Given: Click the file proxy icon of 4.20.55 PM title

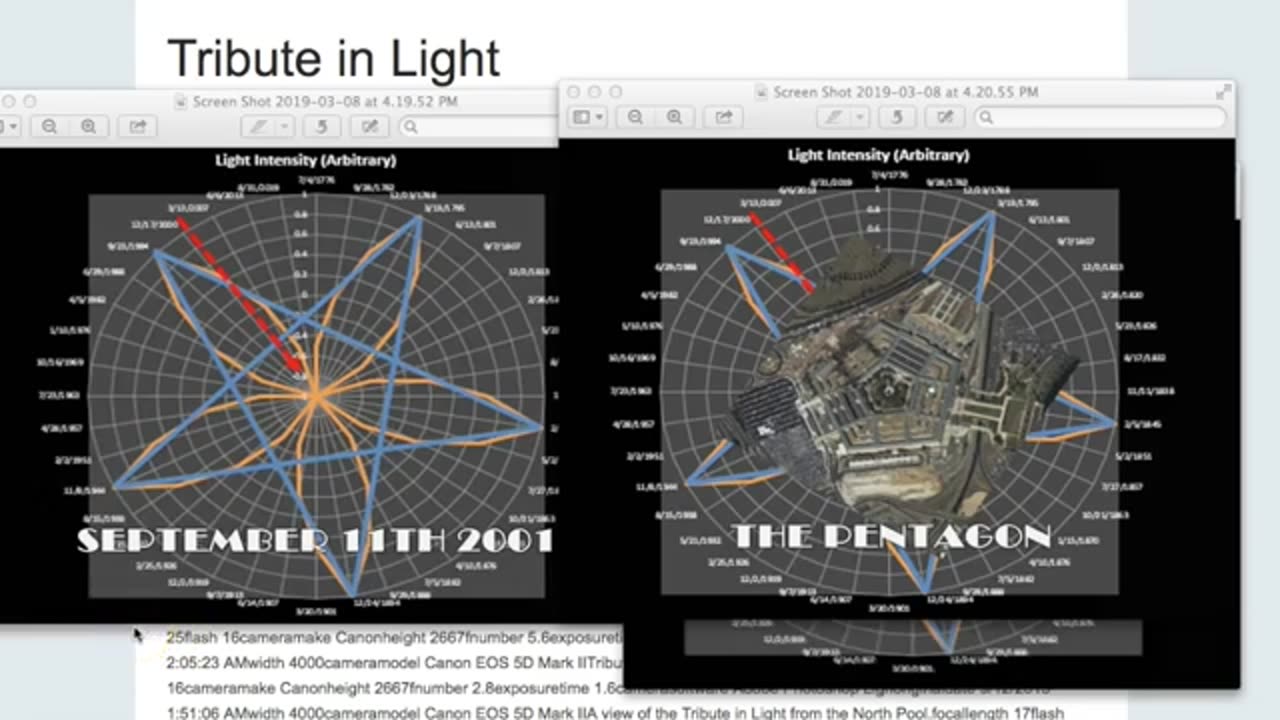Looking at the screenshot, I should (763, 92).
